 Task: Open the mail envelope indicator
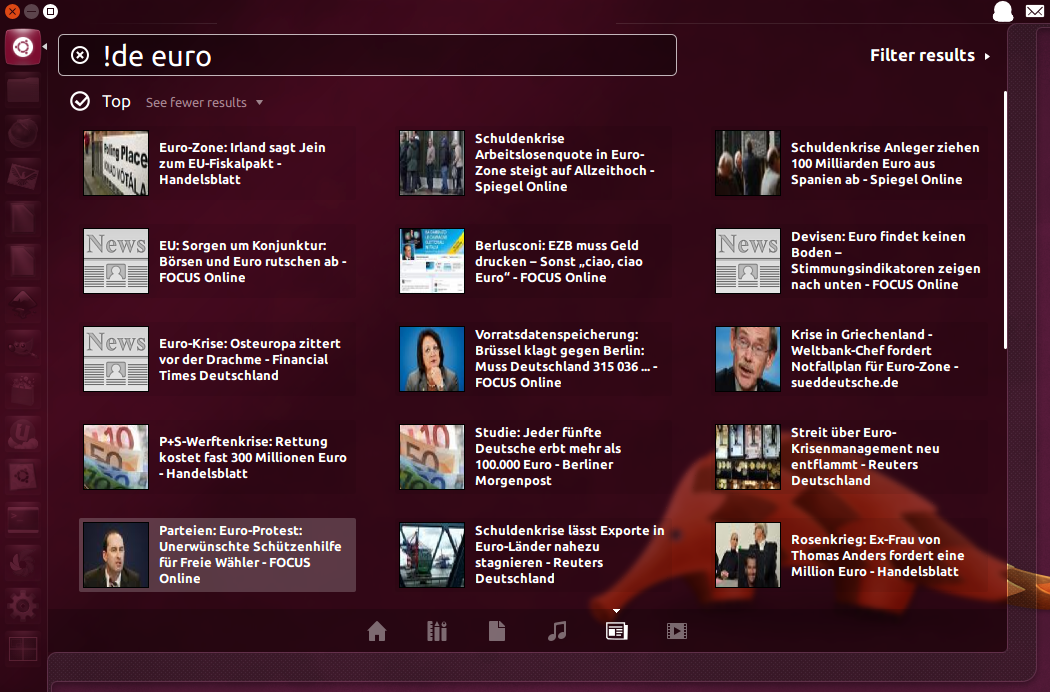pos(1034,12)
